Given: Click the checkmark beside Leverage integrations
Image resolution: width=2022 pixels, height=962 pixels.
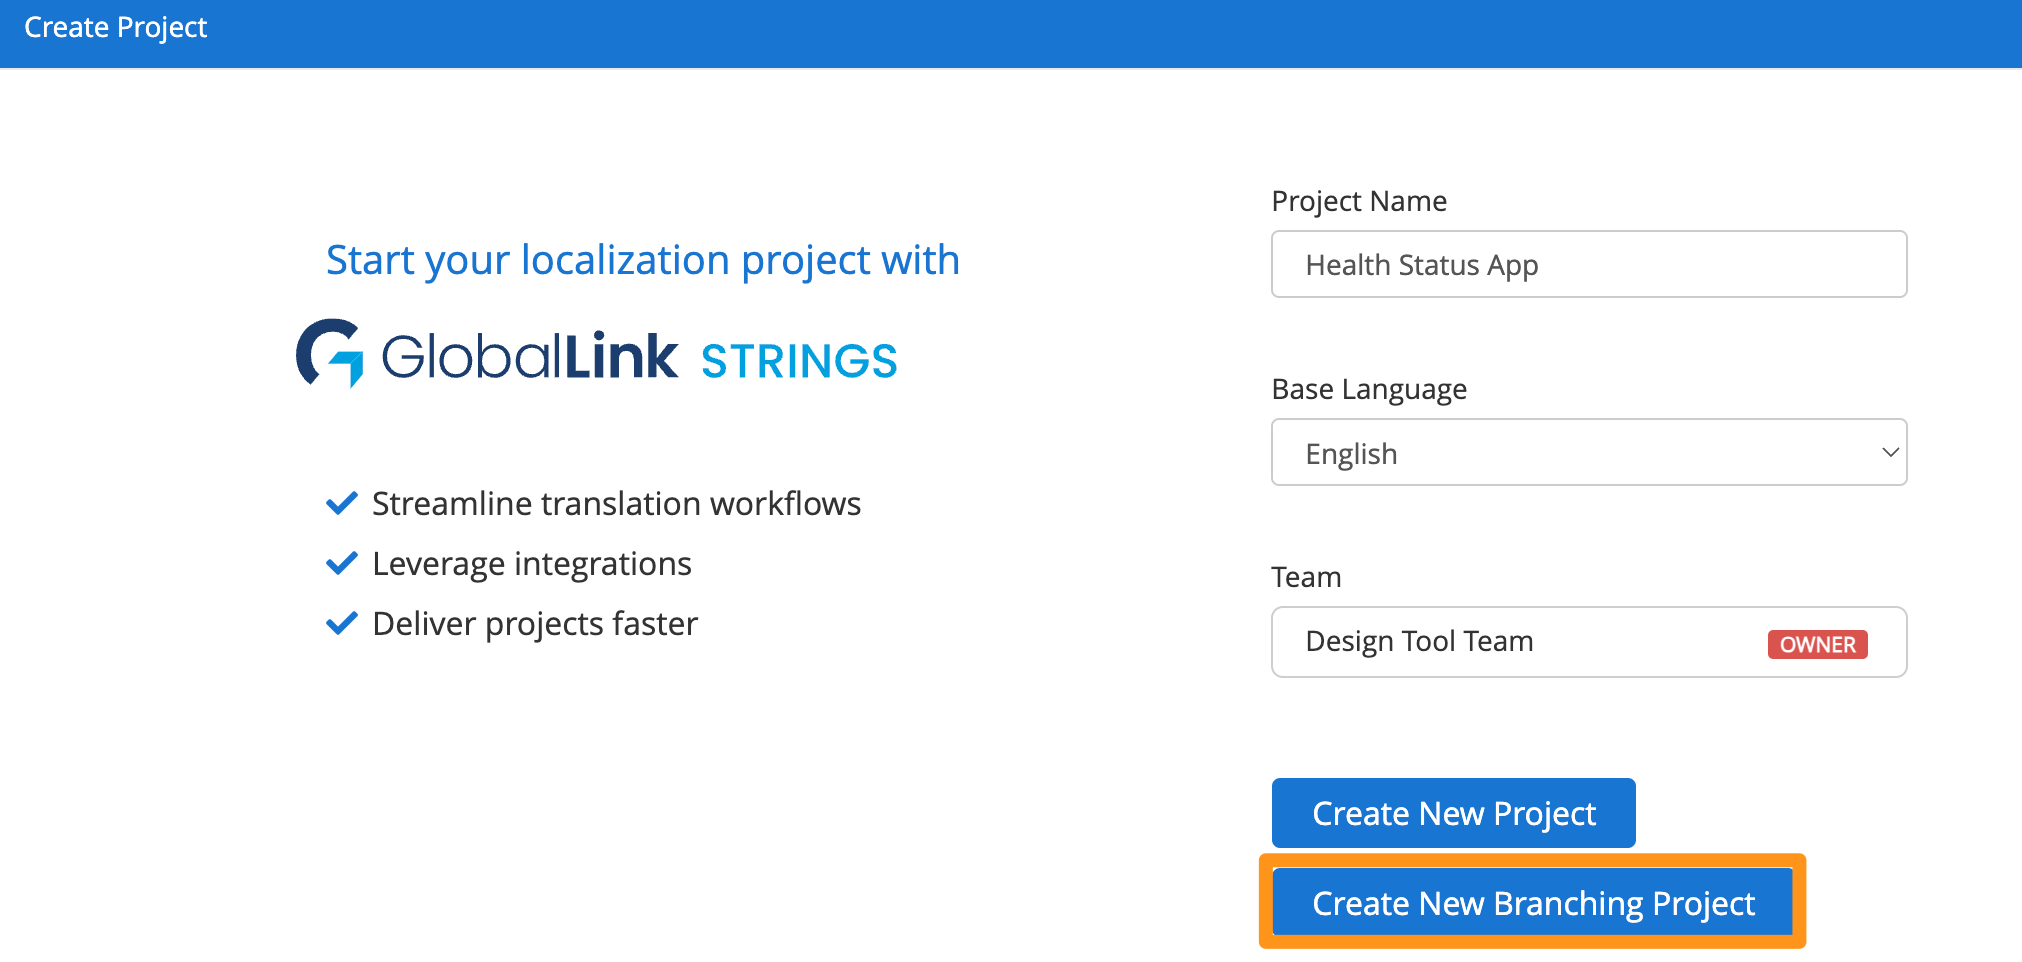Looking at the screenshot, I should (342, 563).
